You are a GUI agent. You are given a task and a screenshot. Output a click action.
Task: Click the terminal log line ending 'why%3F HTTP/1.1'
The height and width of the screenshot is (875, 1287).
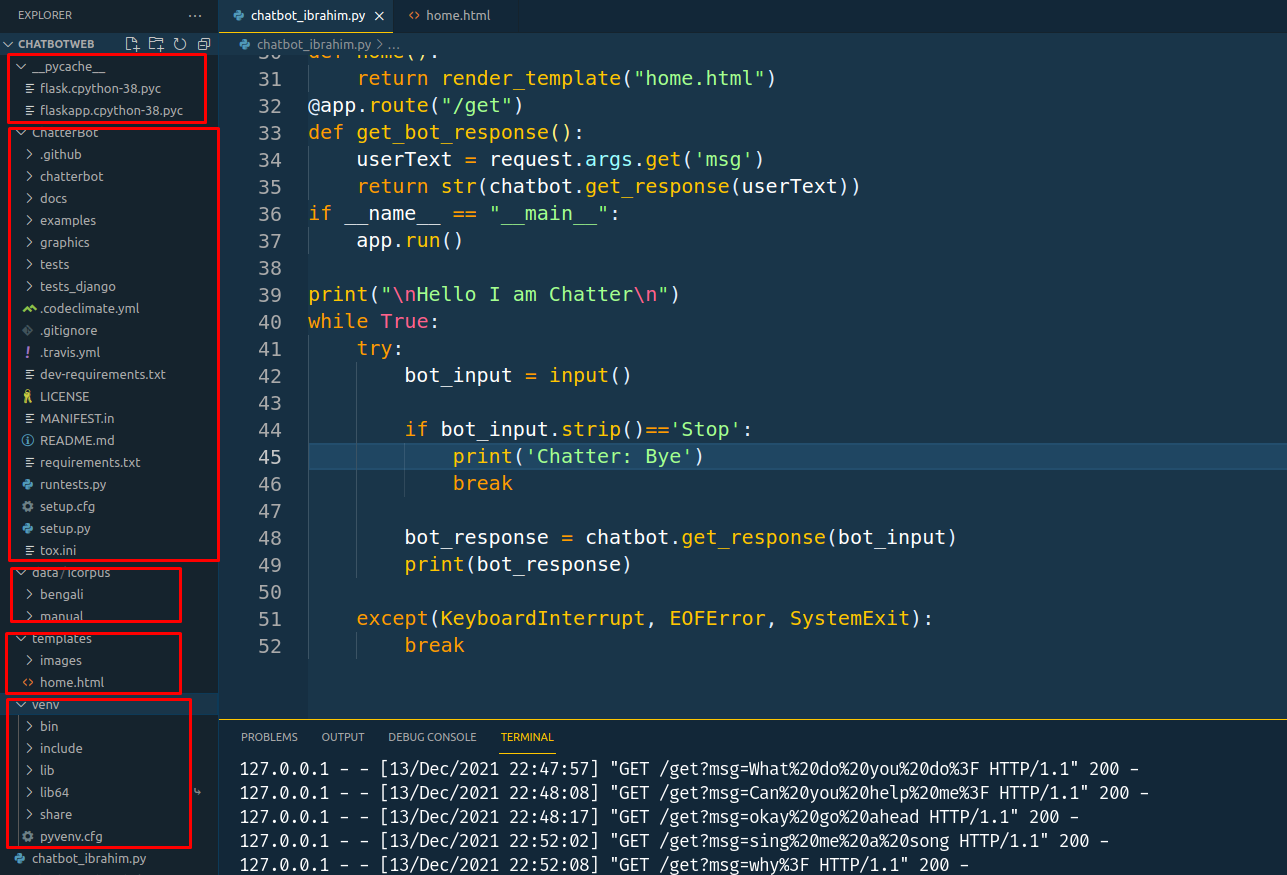click(x=605, y=865)
